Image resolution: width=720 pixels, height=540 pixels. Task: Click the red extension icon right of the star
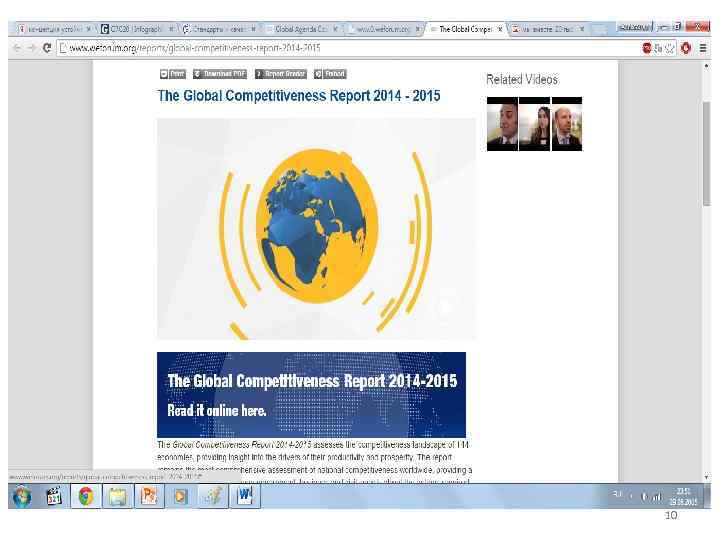pyautogui.click(x=686, y=48)
